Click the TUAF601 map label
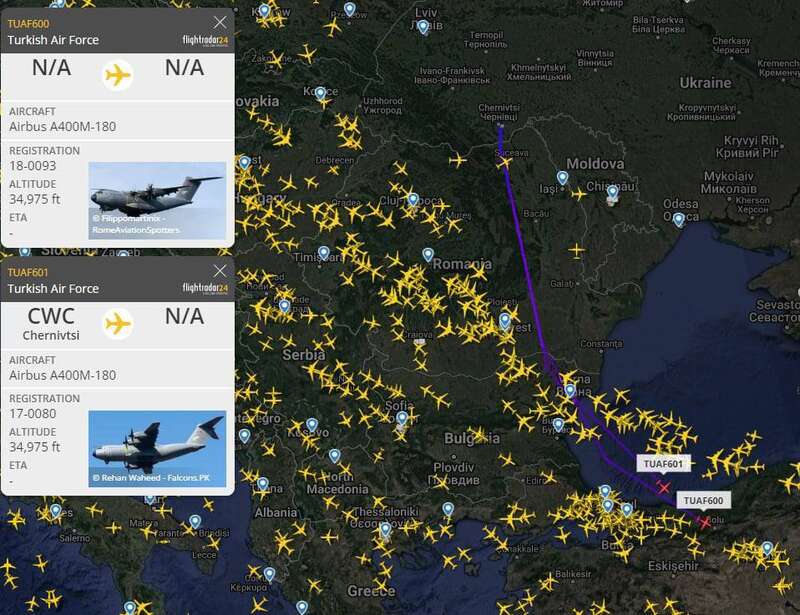This screenshot has width=800, height=615. tap(663, 464)
